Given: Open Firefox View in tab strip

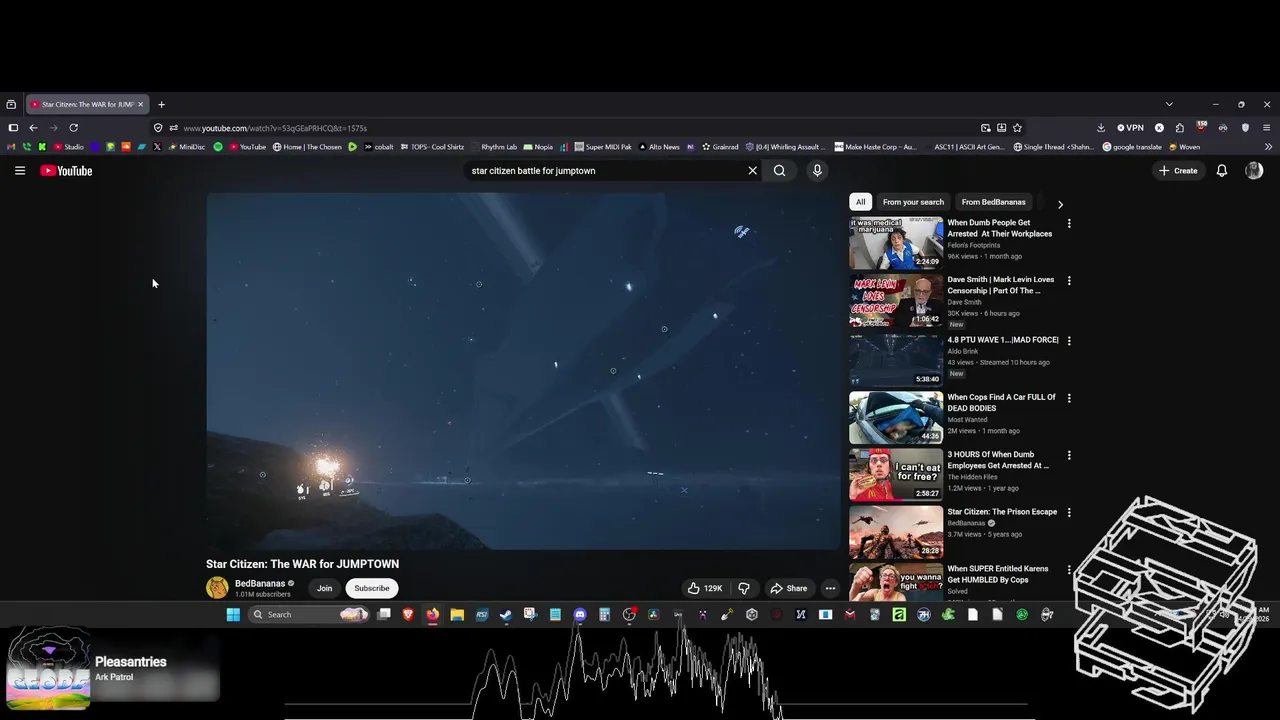Looking at the screenshot, I should 11,104.
